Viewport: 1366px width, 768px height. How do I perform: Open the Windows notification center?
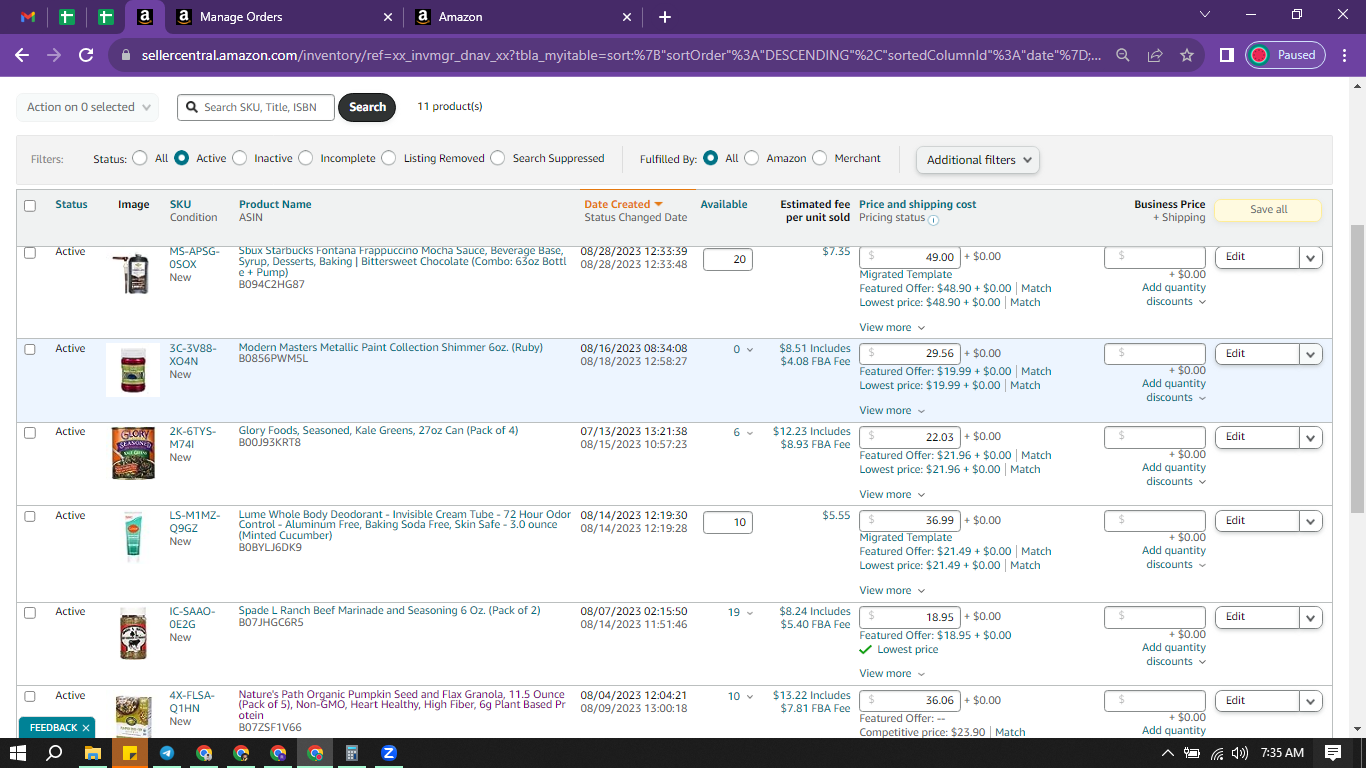pyautogui.click(x=1333, y=753)
